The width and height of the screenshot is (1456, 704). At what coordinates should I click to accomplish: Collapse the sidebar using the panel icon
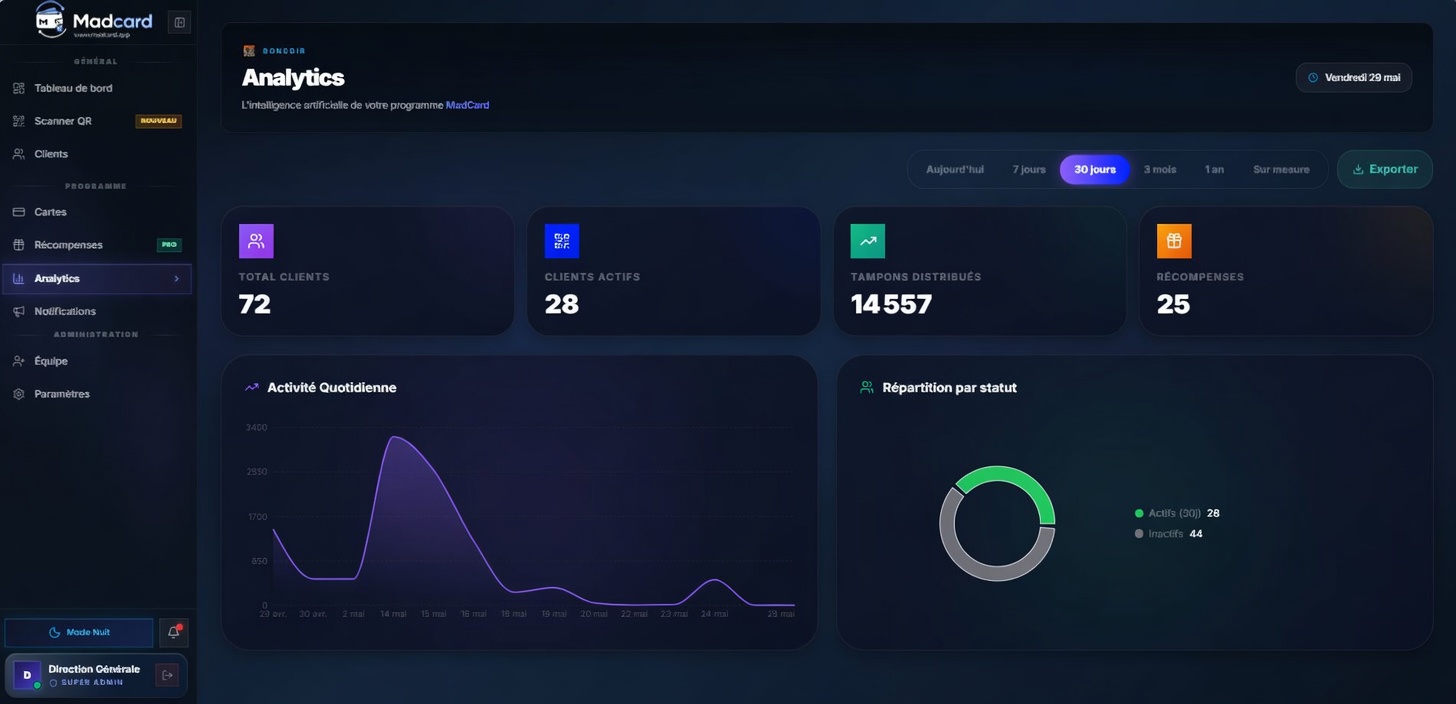pyautogui.click(x=179, y=22)
